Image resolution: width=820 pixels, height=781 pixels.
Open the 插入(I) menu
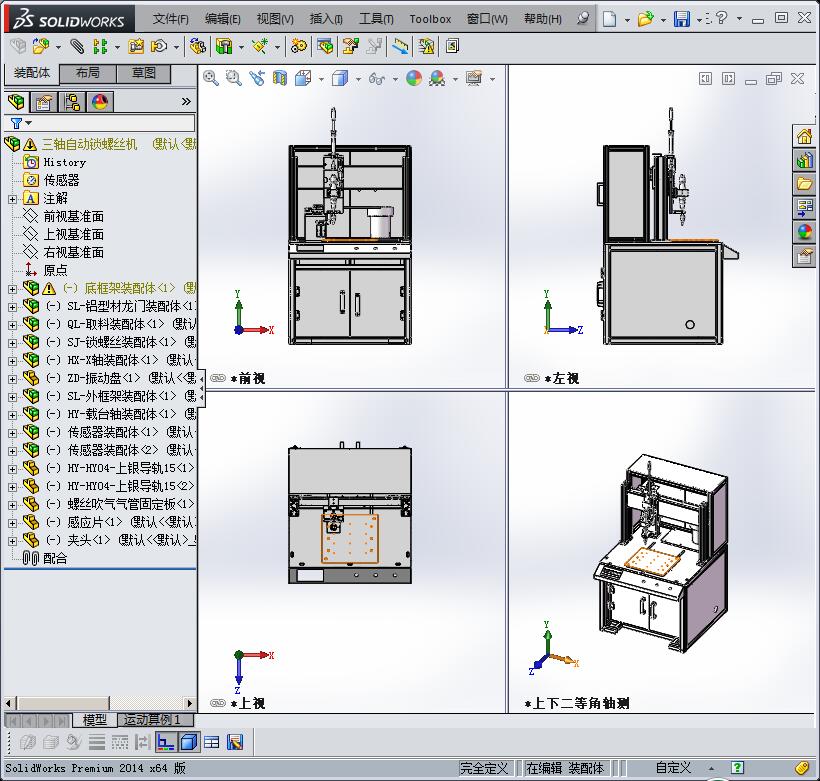click(x=326, y=19)
